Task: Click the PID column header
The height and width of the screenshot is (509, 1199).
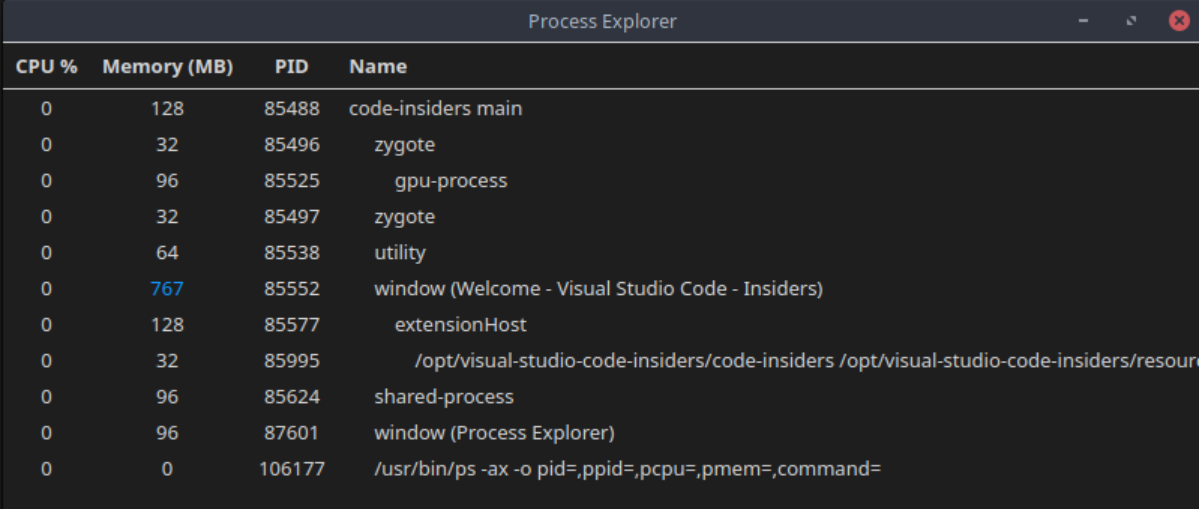Action: [291, 66]
